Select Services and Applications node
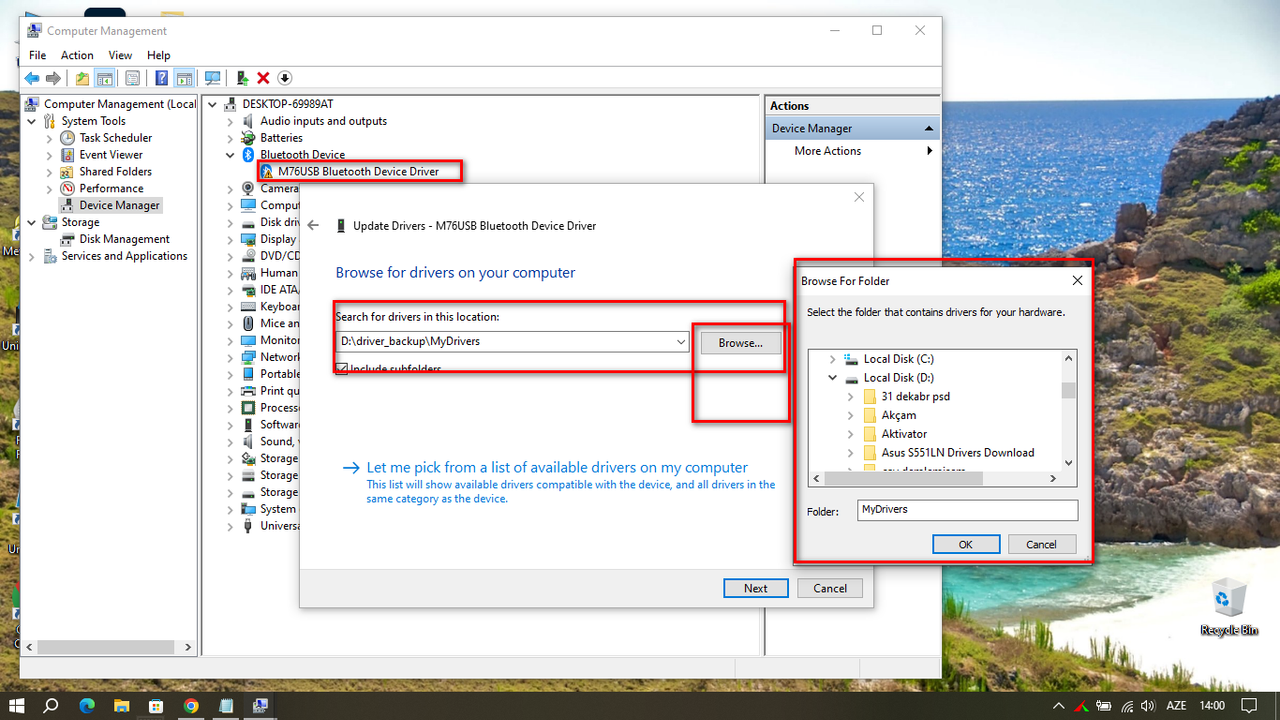This screenshot has height=720, width=1280. tap(124, 256)
